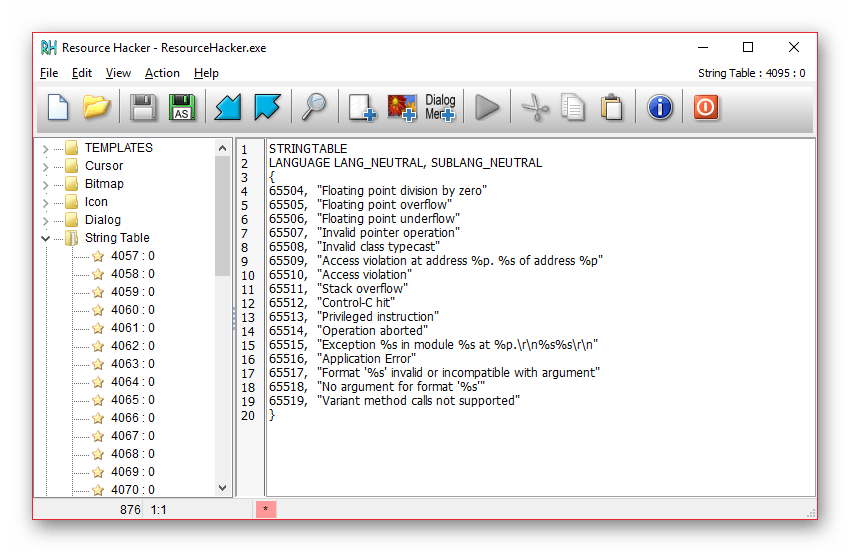Click the tree scrollbar up arrow

click(222, 148)
